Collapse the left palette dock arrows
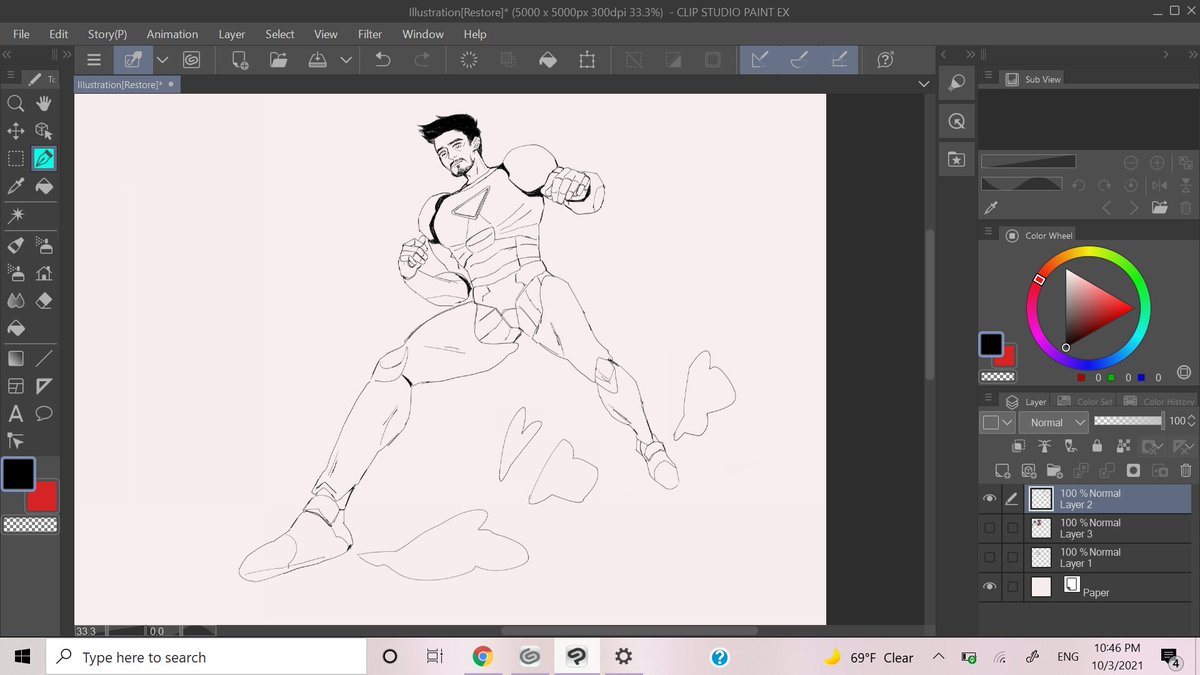The width and height of the screenshot is (1200, 675). (7, 55)
